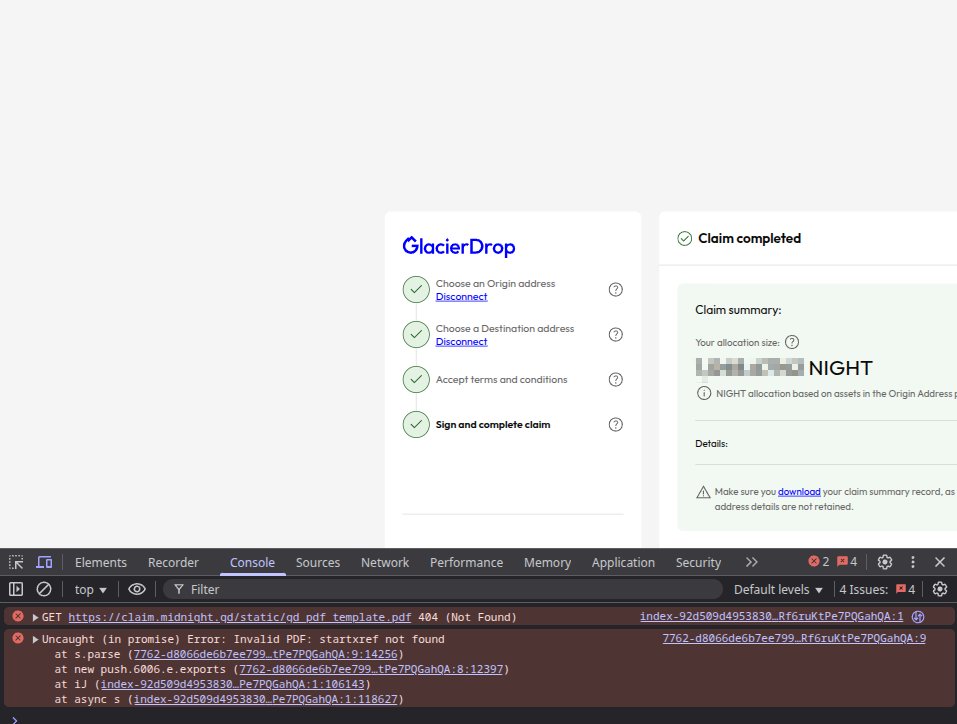This screenshot has width=957, height=724.
Task: Open the gd_pdf_template.pdf URL link
Action: (240, 617)
